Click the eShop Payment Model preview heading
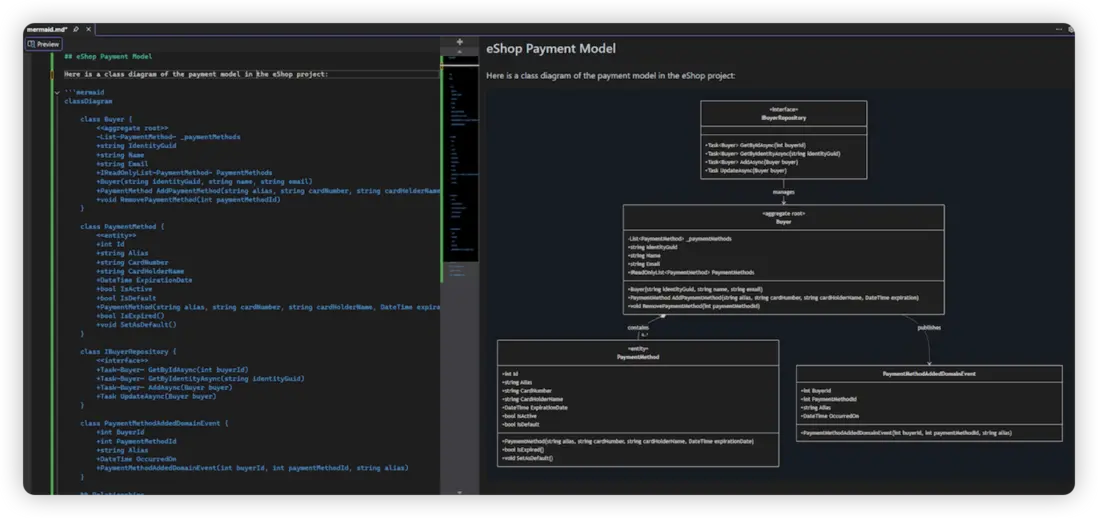 tap(551, 48)
